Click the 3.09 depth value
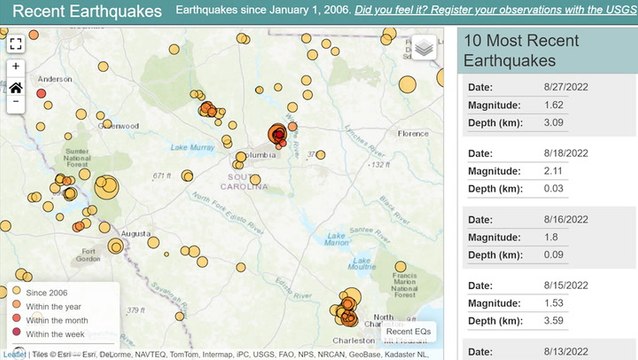638x360 pixels. click(554, 122)
